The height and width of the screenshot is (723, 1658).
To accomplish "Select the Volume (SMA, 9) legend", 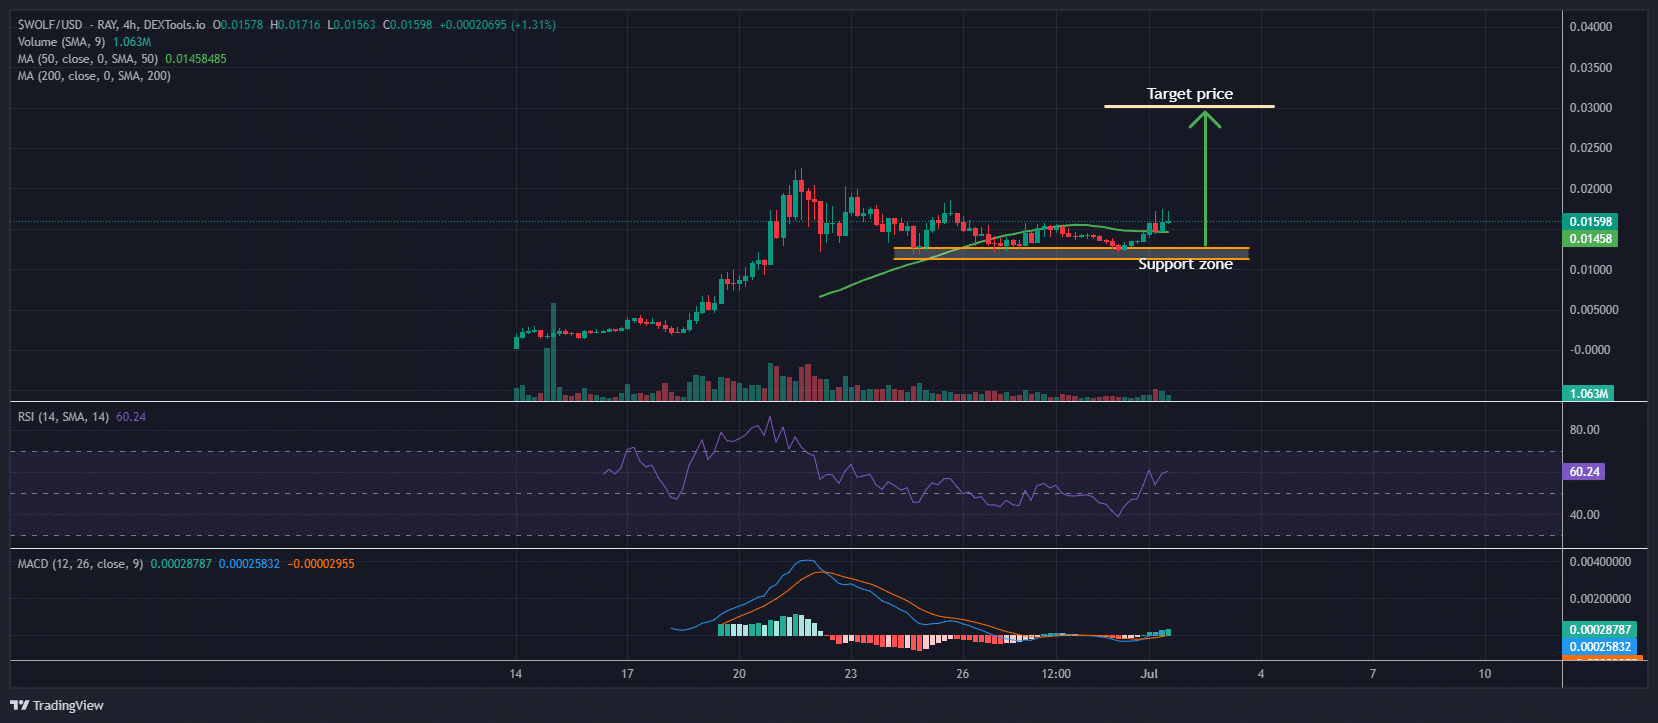I will click(61, 42).
